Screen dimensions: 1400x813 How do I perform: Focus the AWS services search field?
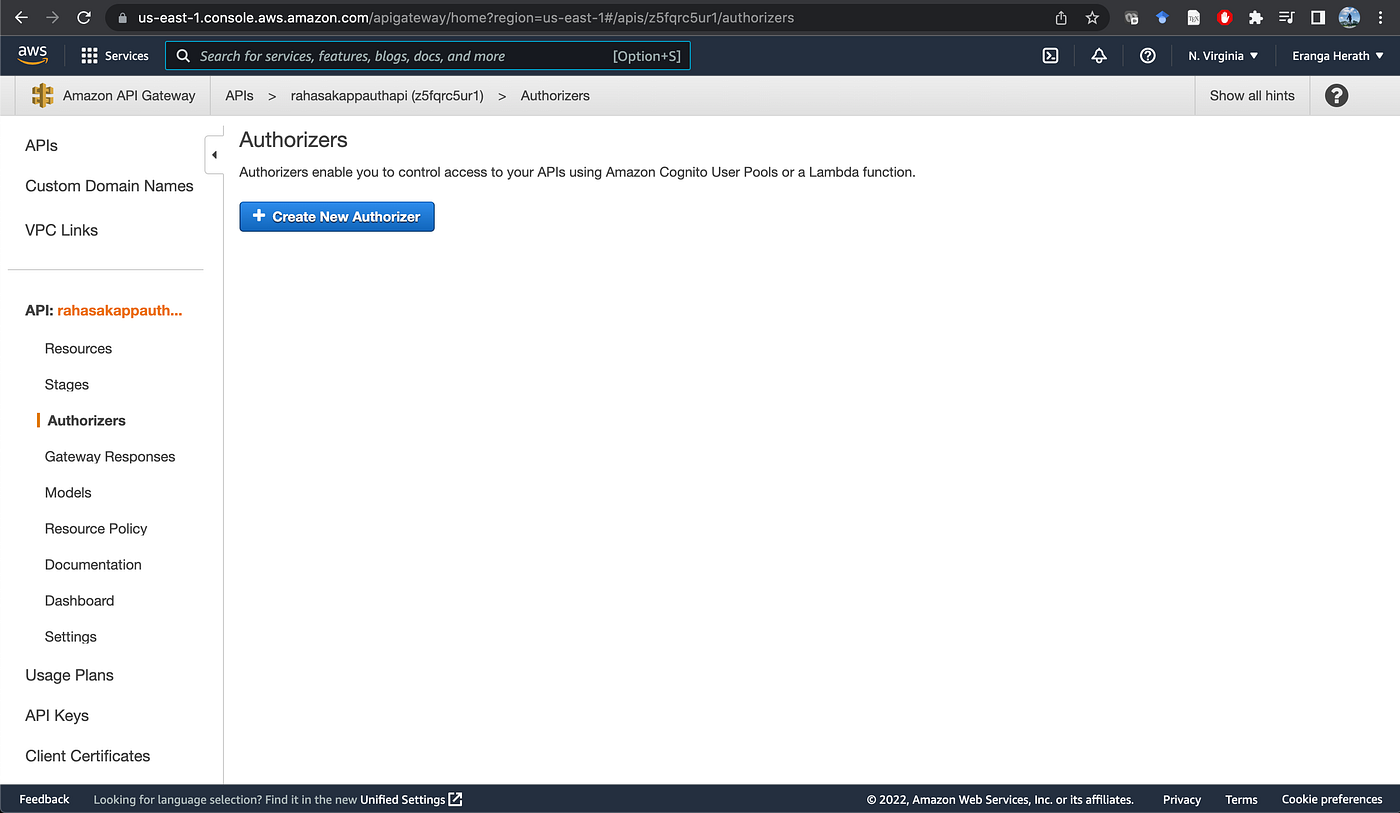pyautogui.click(x=428, y=56)
